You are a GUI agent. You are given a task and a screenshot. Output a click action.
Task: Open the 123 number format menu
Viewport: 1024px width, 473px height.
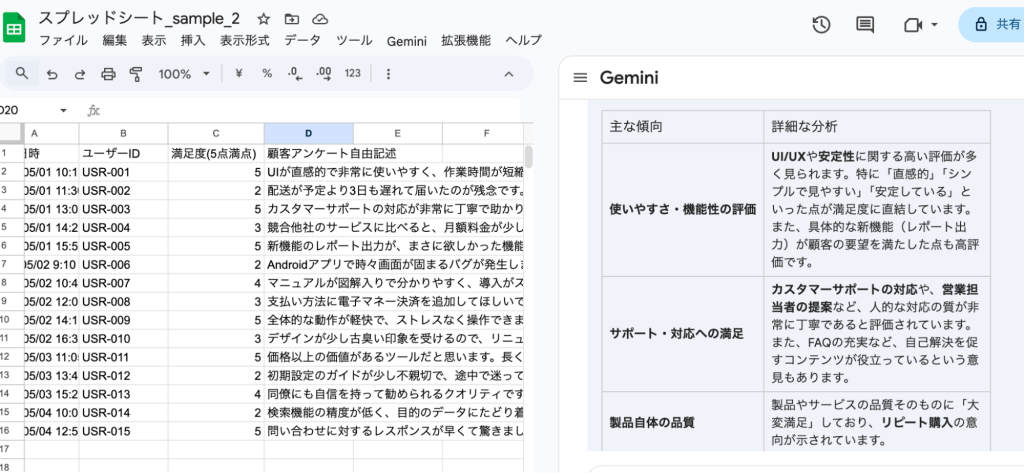353,74
